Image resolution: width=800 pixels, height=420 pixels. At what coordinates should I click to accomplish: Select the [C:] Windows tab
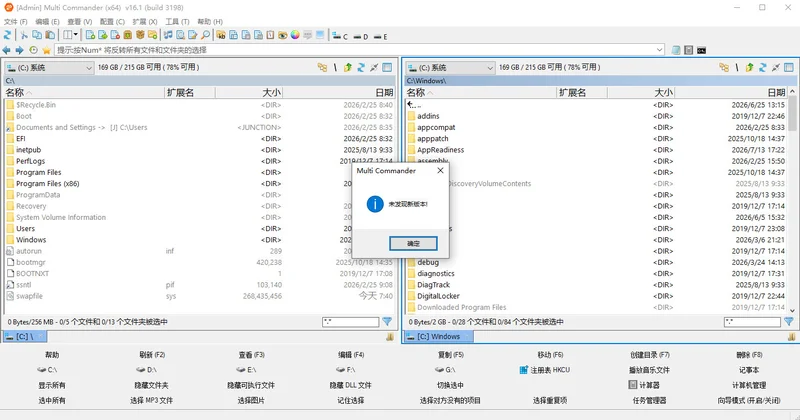[438, 336]
